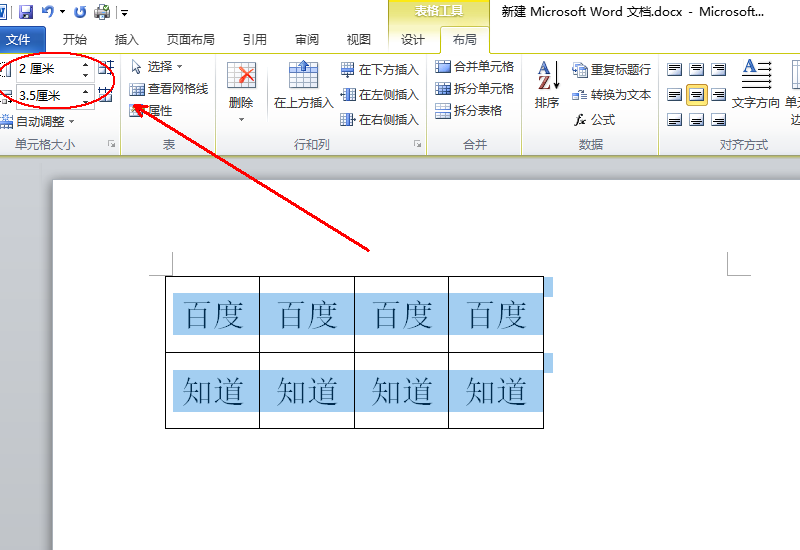The height and width of the screenshot is (550, 800).
Task: Align cell text top right
Action: (718, 69)
